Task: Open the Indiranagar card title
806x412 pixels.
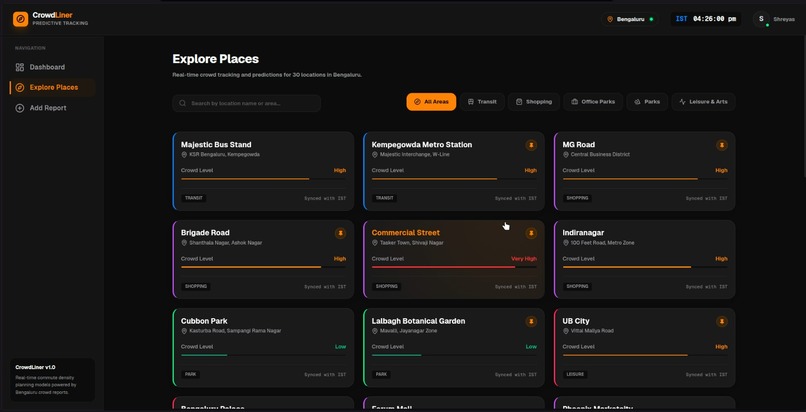Action: point(583,233)
